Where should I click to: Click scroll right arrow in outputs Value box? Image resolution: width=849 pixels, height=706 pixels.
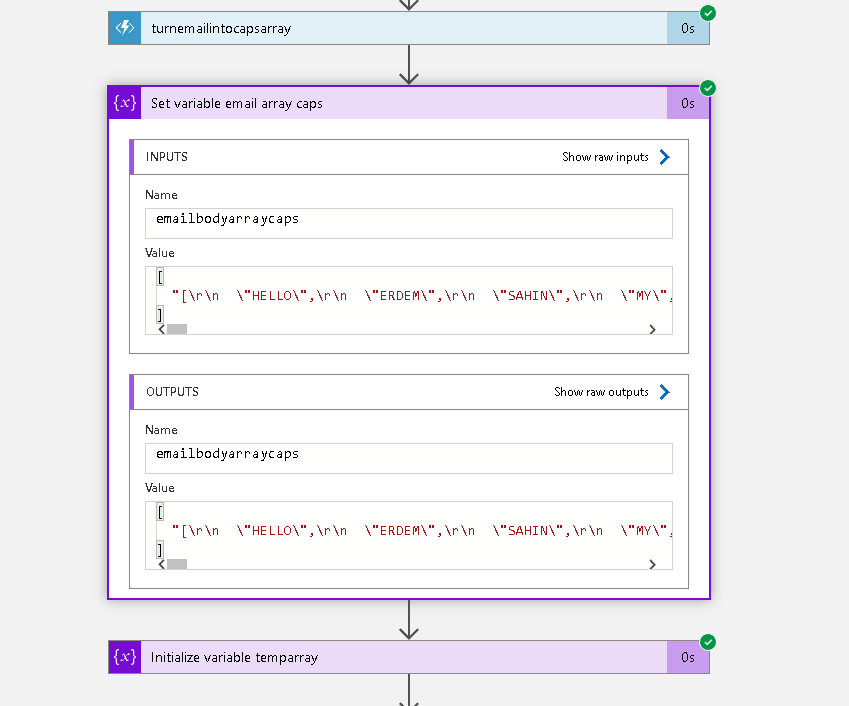[652, 564]
